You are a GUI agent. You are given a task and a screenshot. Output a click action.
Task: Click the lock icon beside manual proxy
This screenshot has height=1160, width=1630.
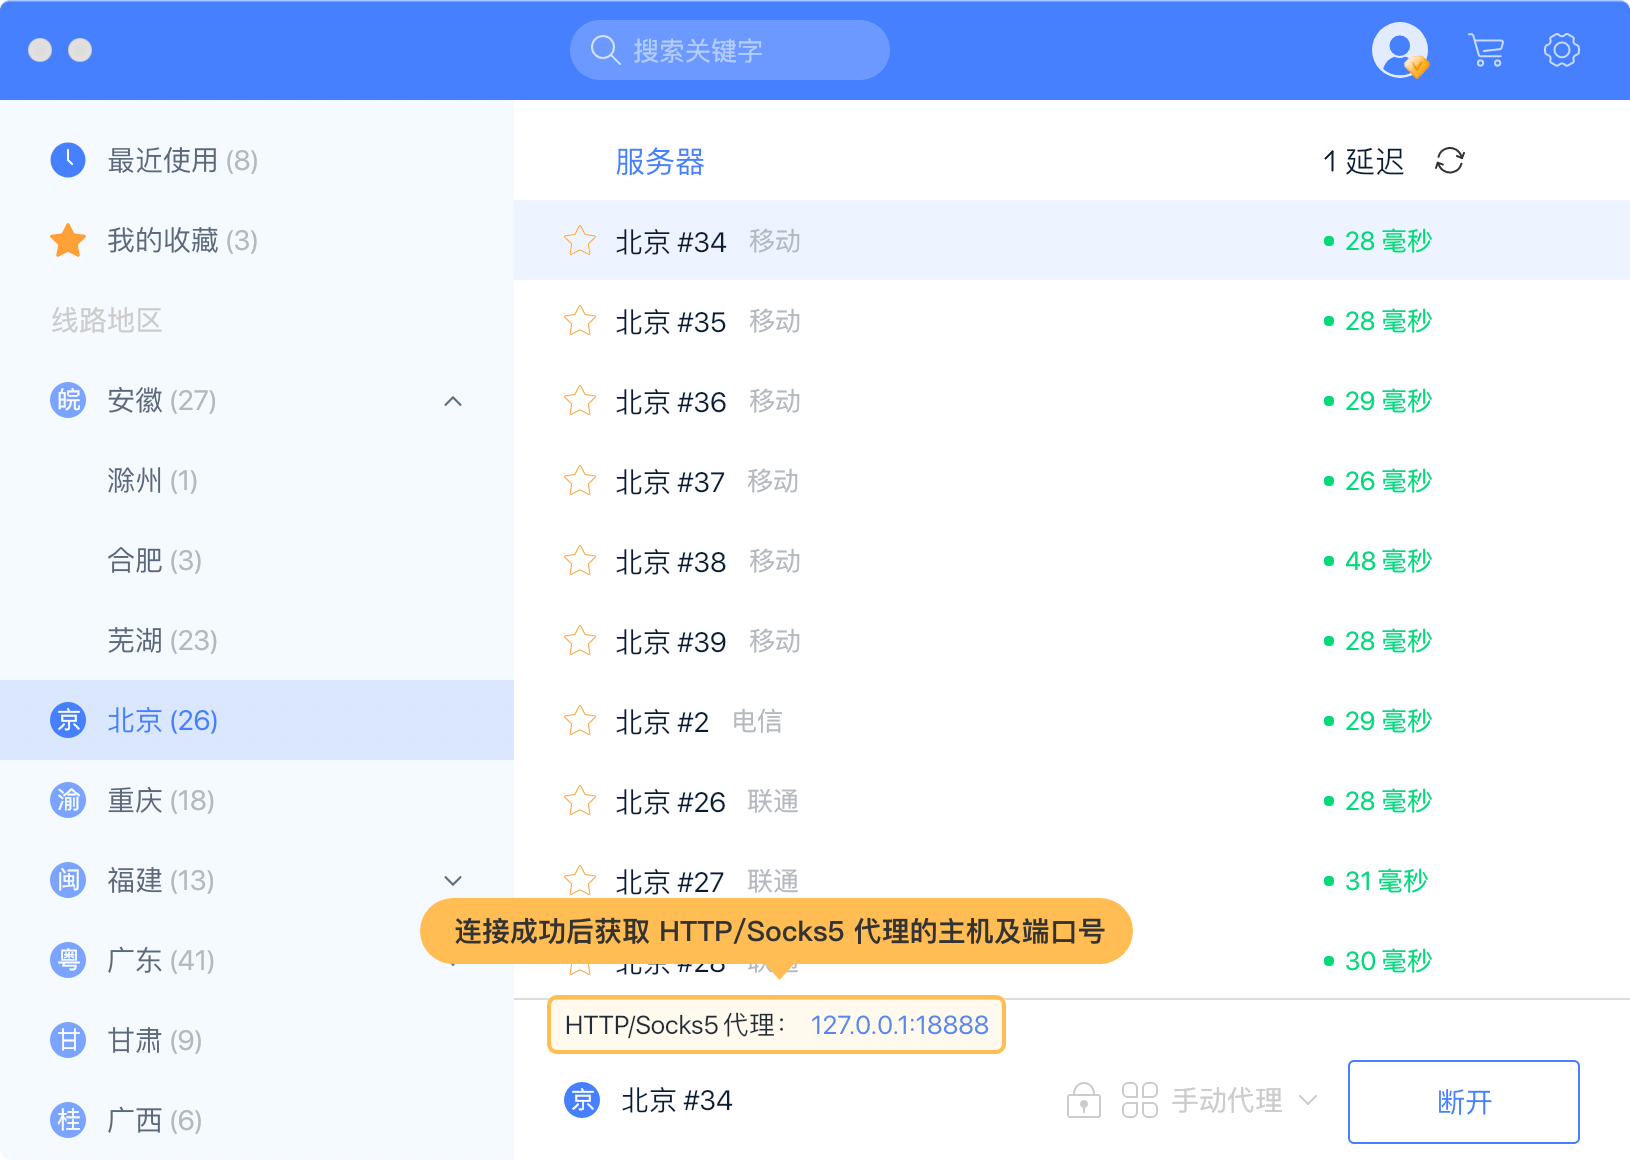click(x=1083, y=1100)
